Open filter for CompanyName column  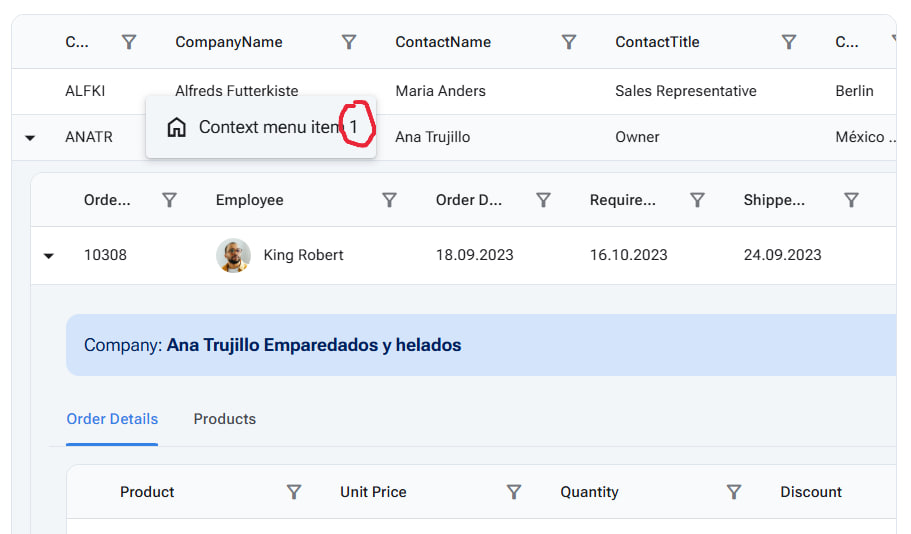349,42
